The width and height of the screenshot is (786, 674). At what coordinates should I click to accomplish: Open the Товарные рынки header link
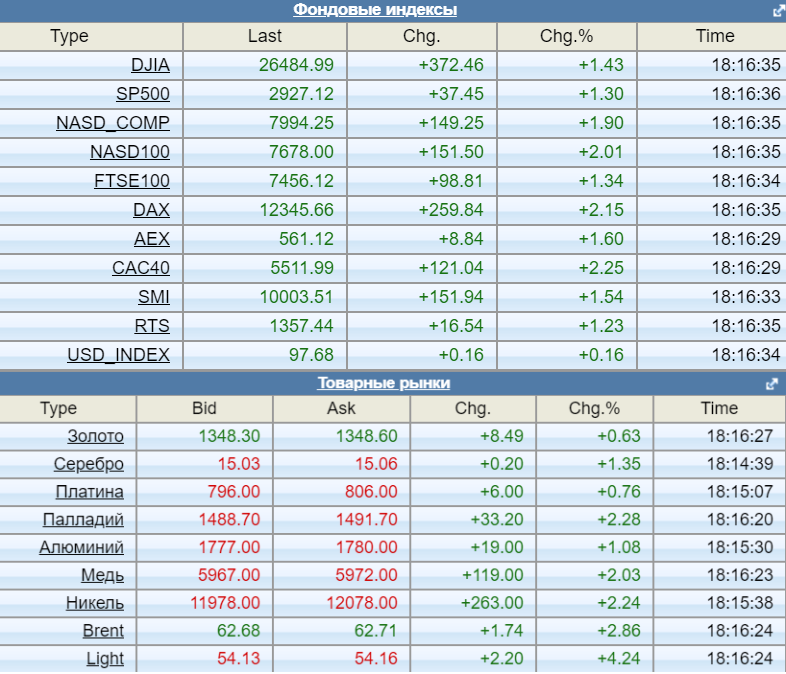pos(384,383)
